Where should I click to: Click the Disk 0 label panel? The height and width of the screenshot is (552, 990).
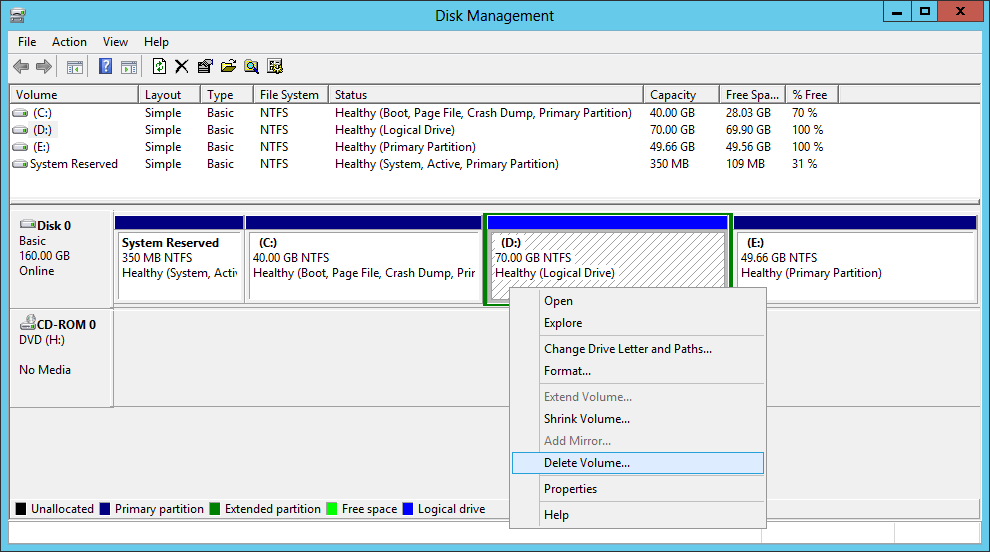(x=61, y=260)
